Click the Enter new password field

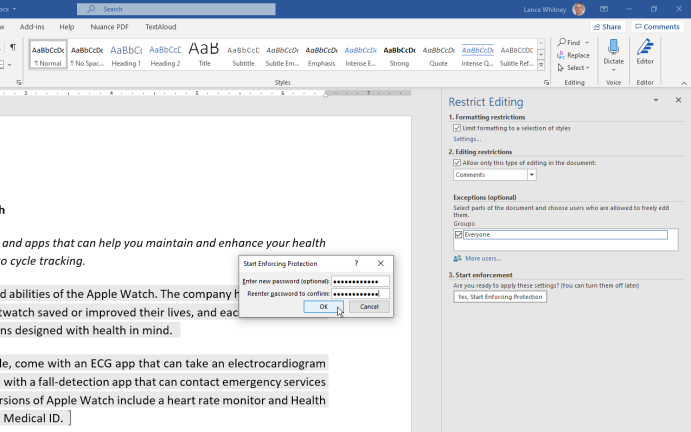click(360, 281)
